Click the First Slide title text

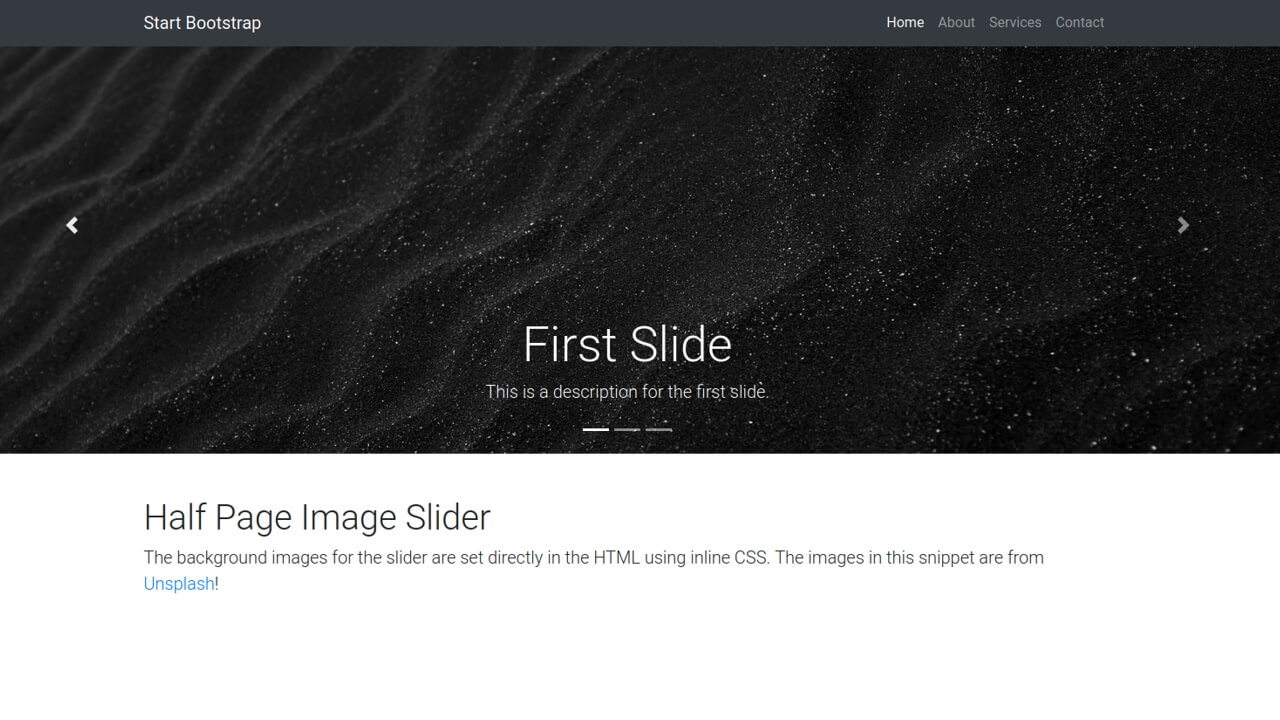(627, 344)
